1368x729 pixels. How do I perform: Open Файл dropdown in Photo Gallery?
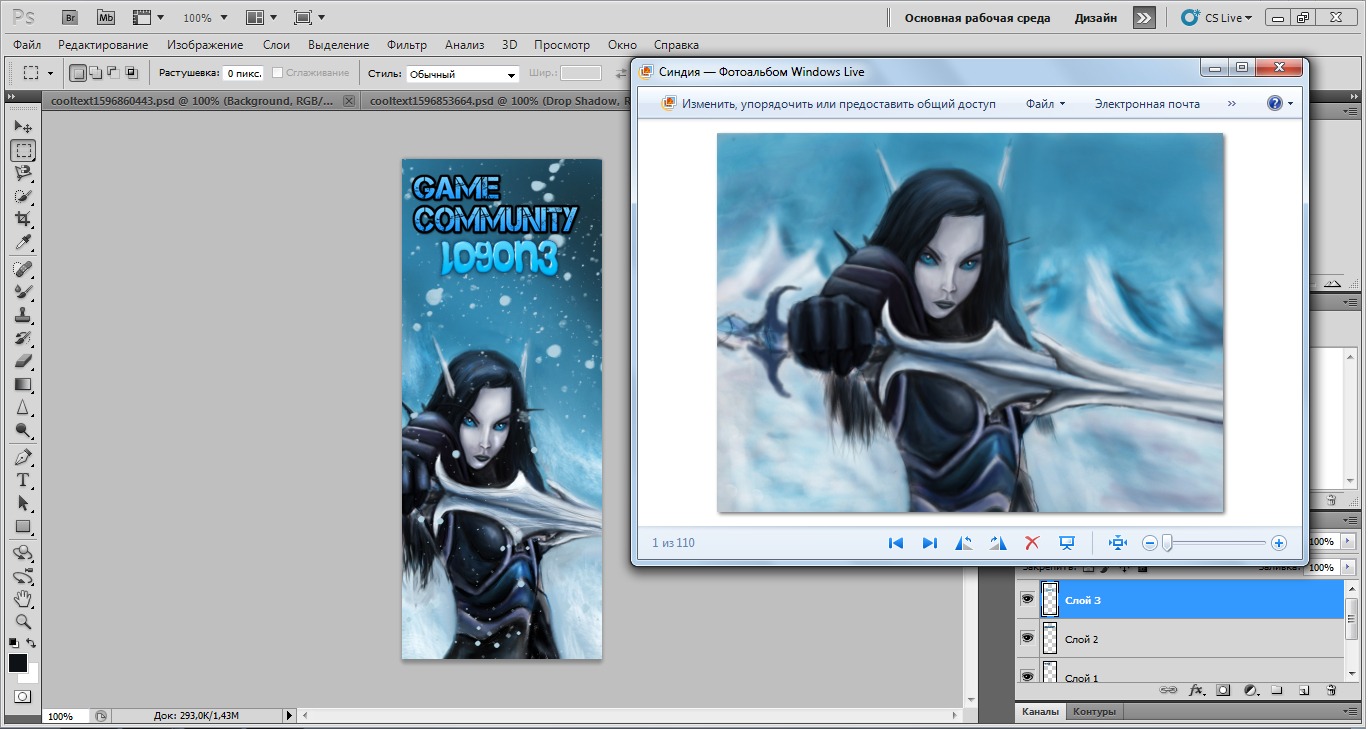point(1045,103)
